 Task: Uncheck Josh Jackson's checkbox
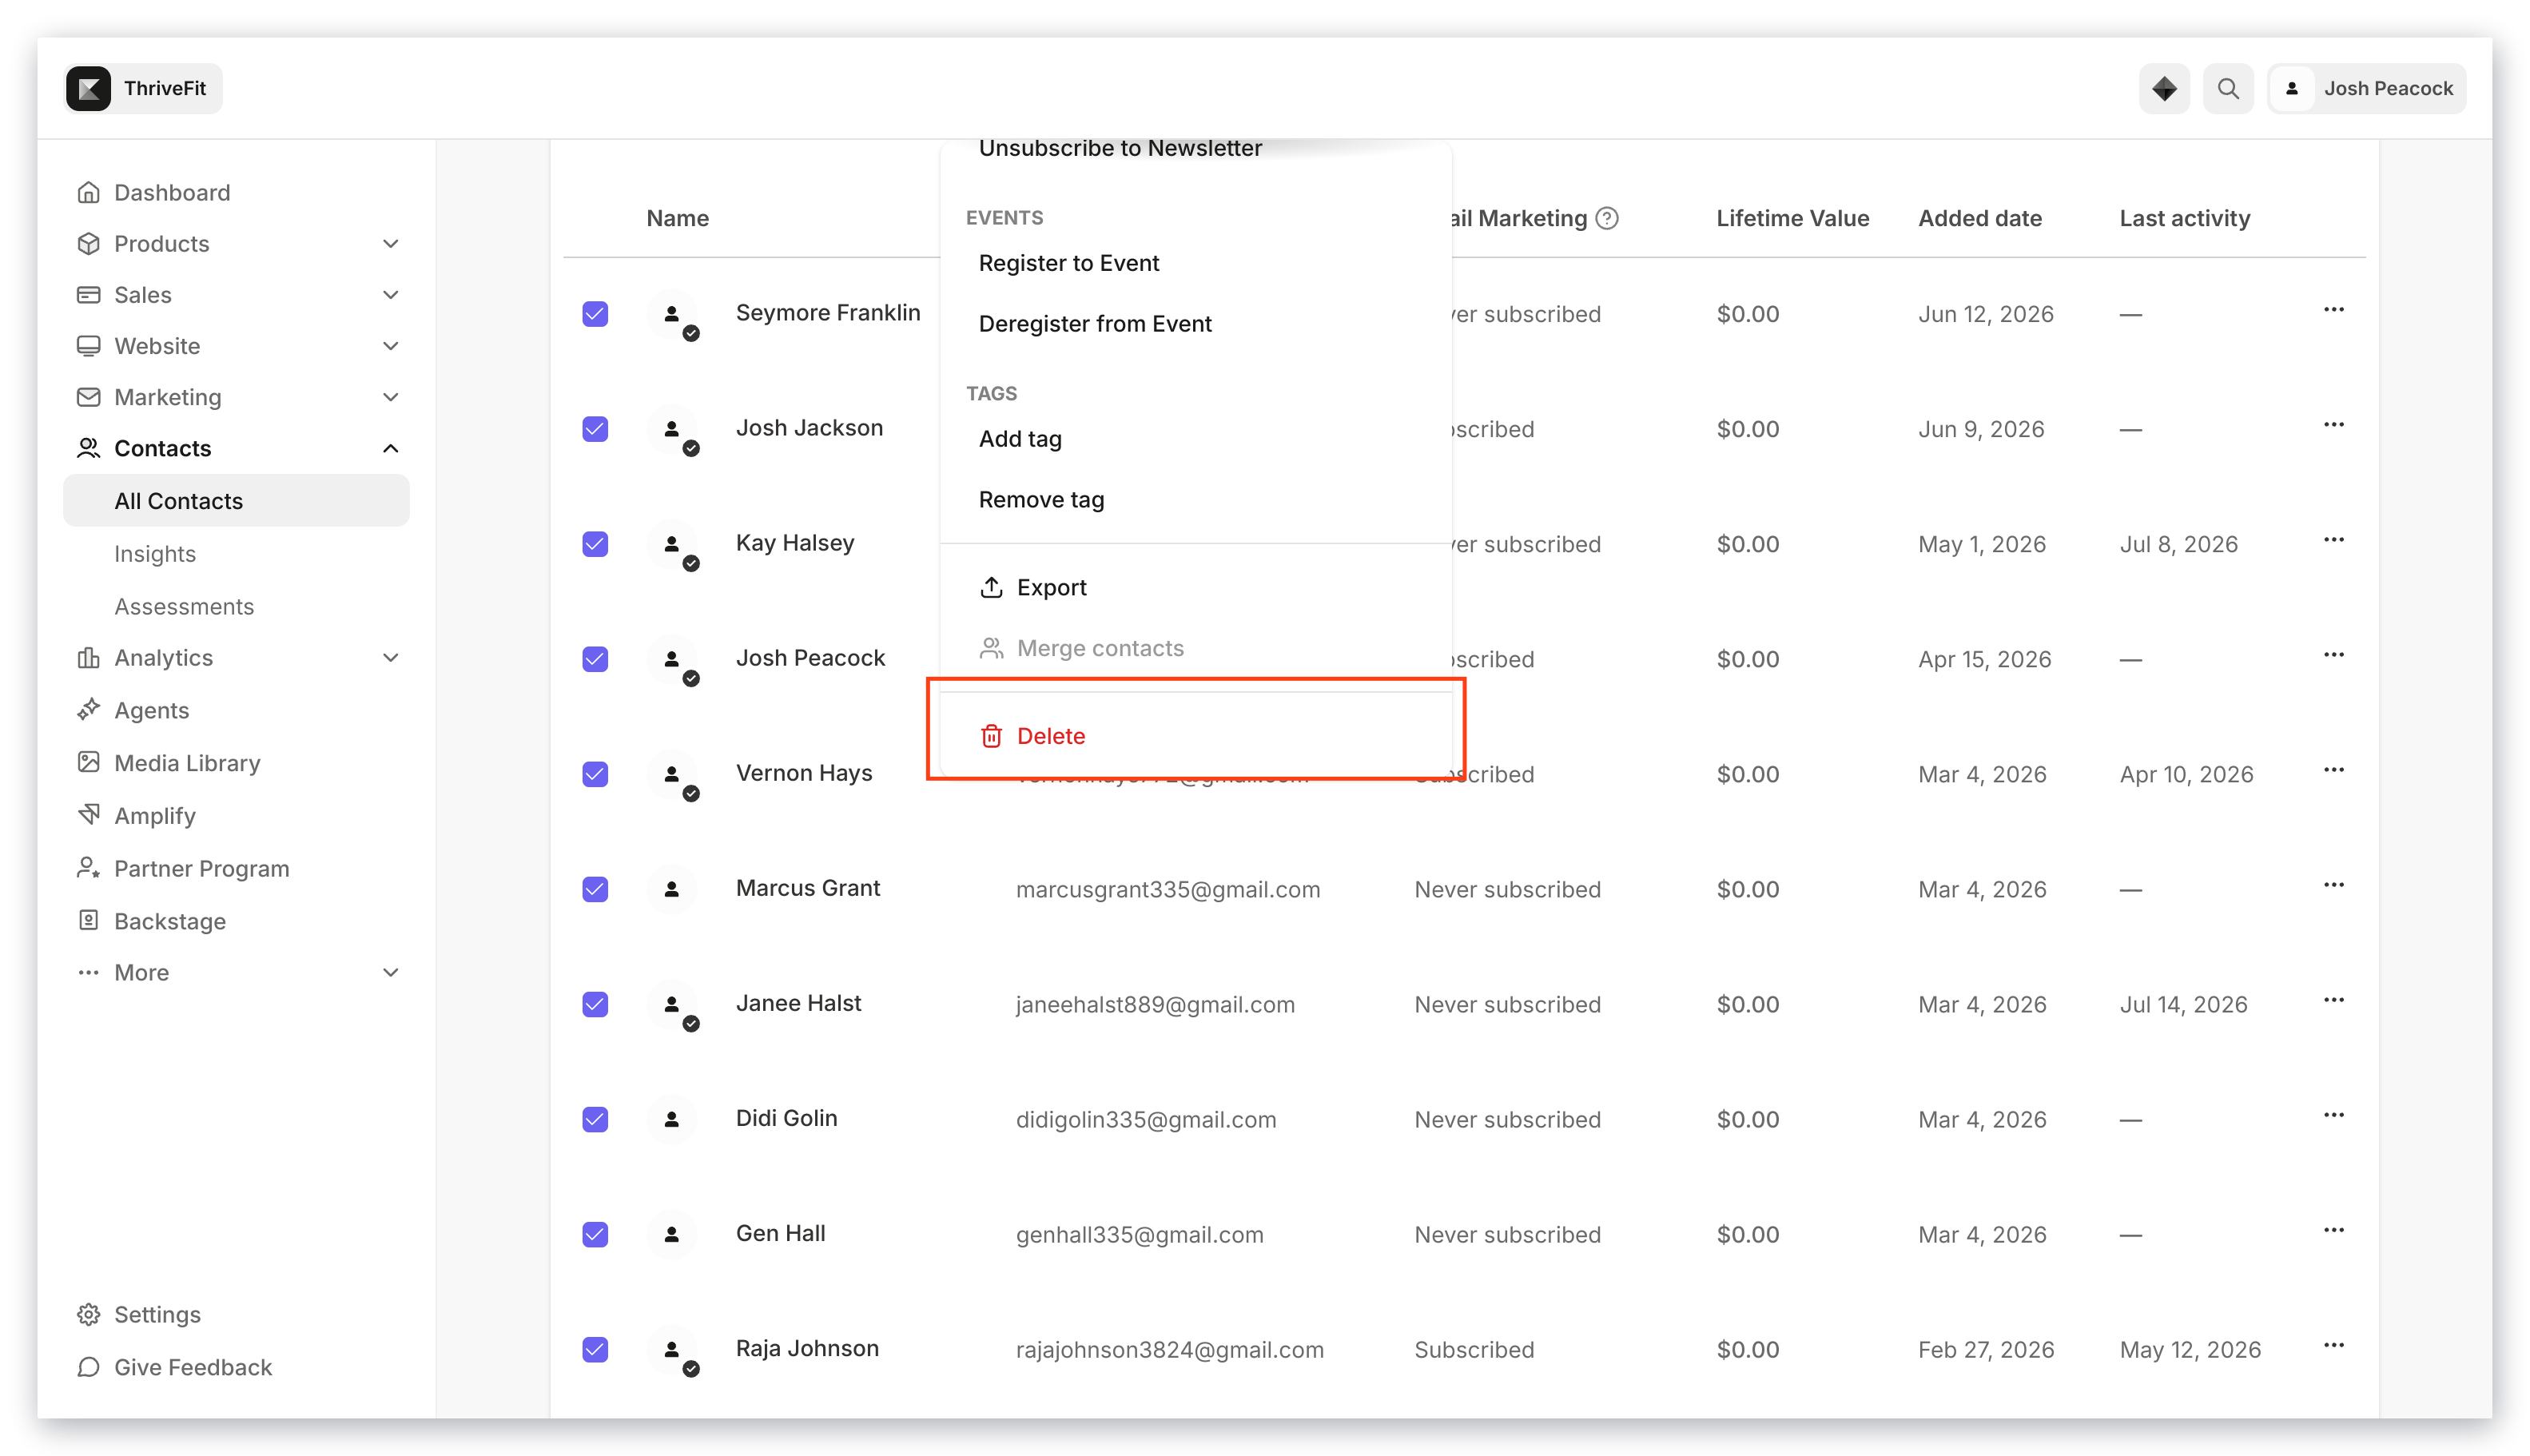click(595, 429)
